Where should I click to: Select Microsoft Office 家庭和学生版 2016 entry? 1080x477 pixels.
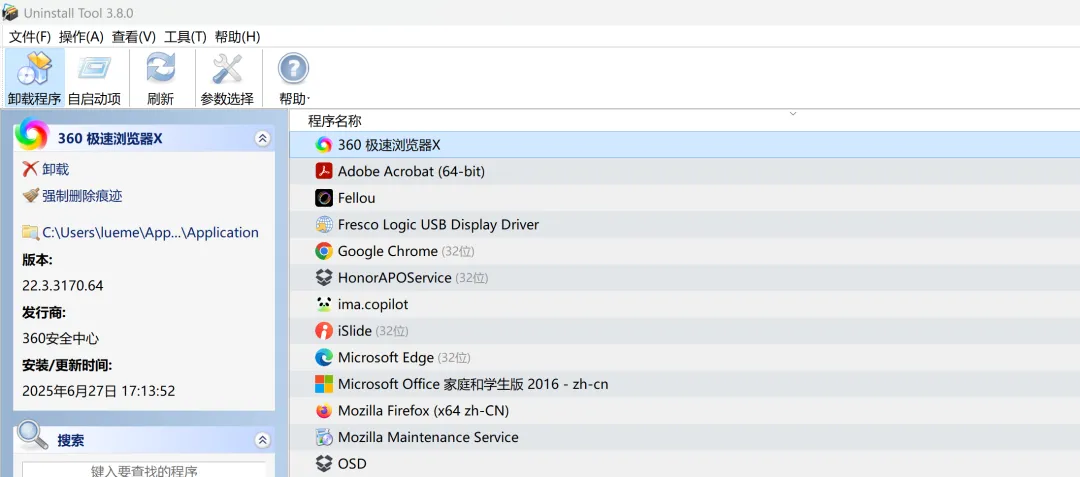(x=685, y=384)
